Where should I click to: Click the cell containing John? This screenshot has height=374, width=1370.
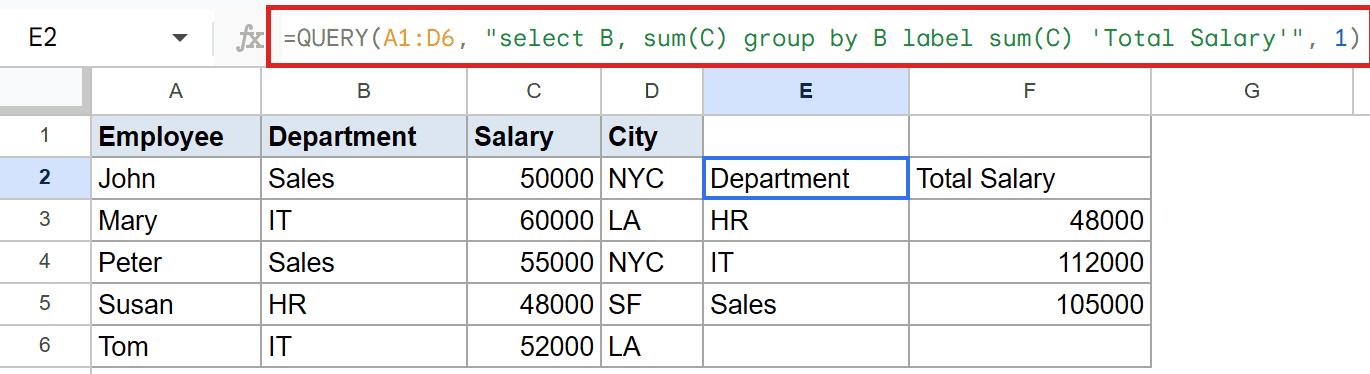[176, 178]
